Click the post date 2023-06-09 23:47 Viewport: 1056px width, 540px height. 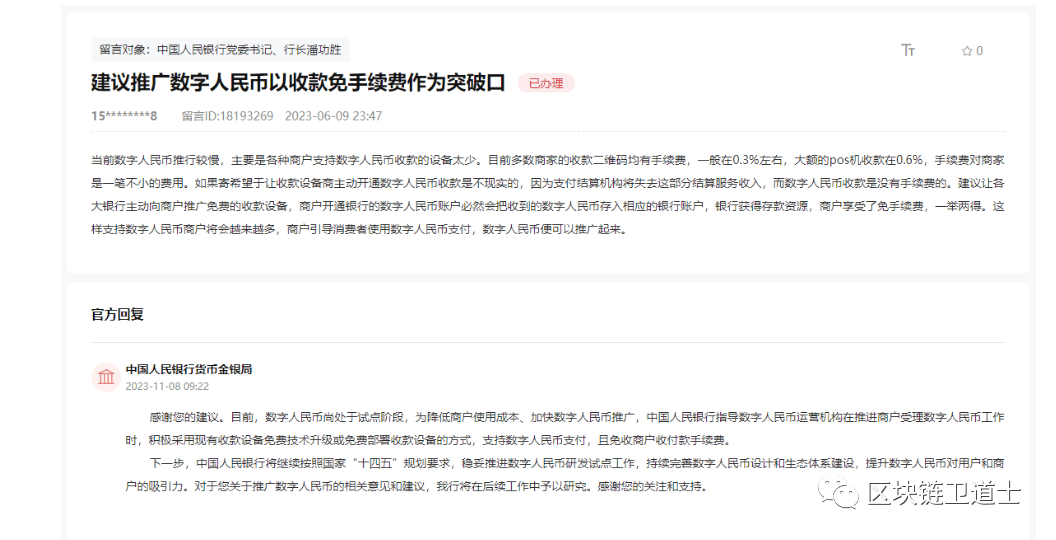coord(333,116)
